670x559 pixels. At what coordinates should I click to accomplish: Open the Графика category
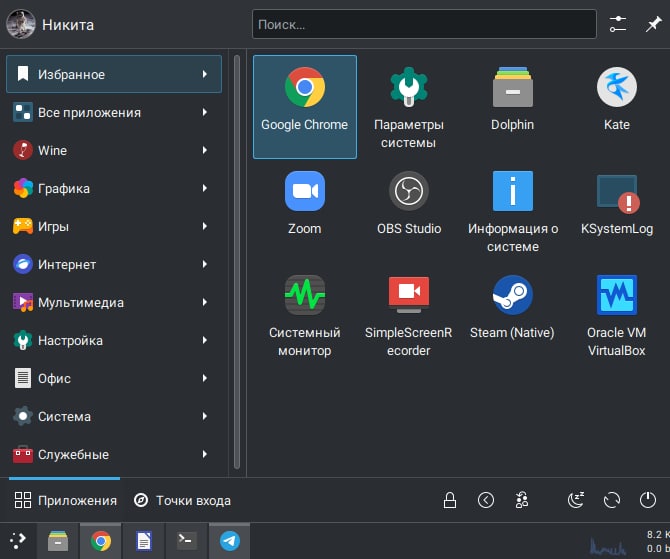point(114,188)
